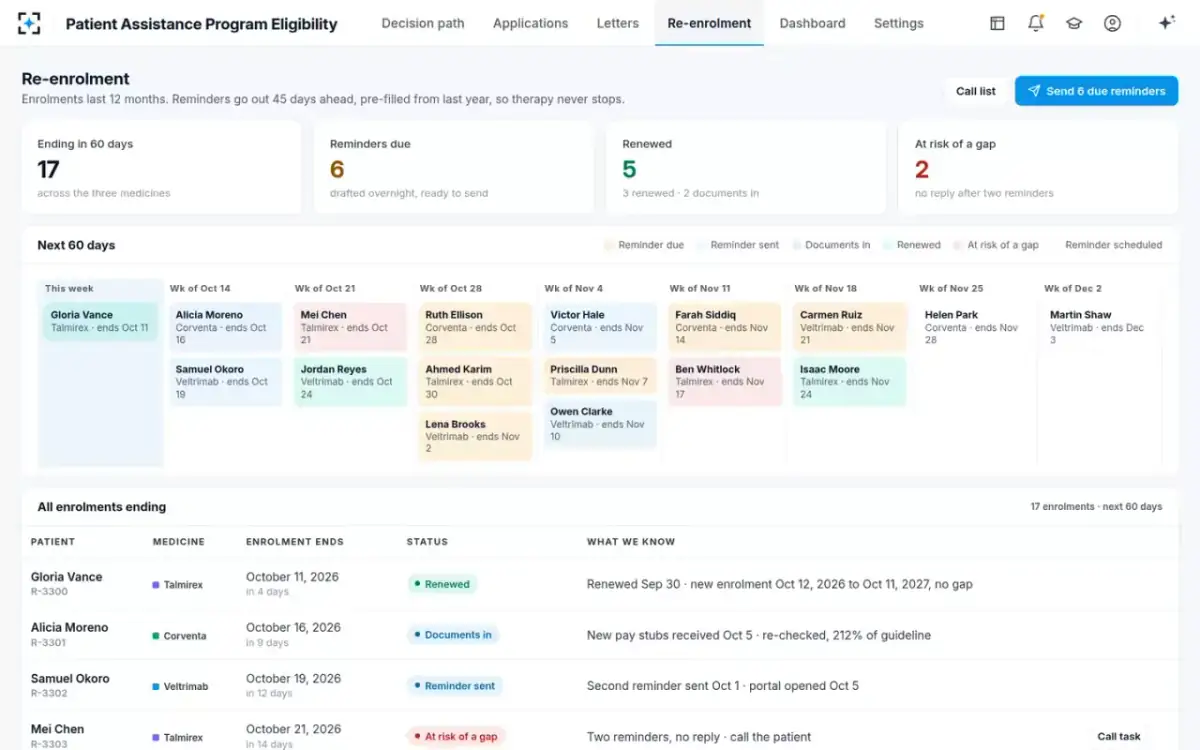Open Samuel Okoro's calendar card

coord(225,382)
